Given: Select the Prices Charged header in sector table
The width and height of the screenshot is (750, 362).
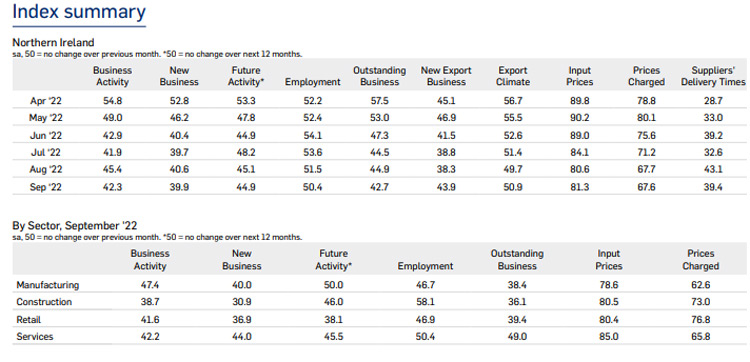Looking at the screenshot, I should (x=700, y=260).
